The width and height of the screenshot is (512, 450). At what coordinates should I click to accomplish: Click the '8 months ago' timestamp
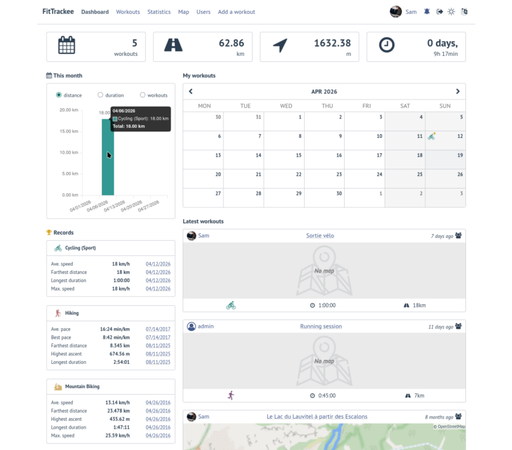439,417
